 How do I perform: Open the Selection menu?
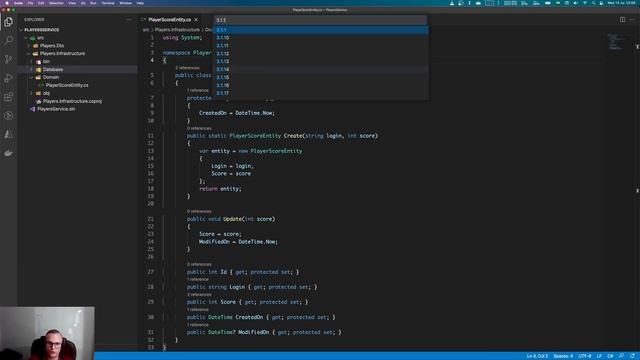56,3
